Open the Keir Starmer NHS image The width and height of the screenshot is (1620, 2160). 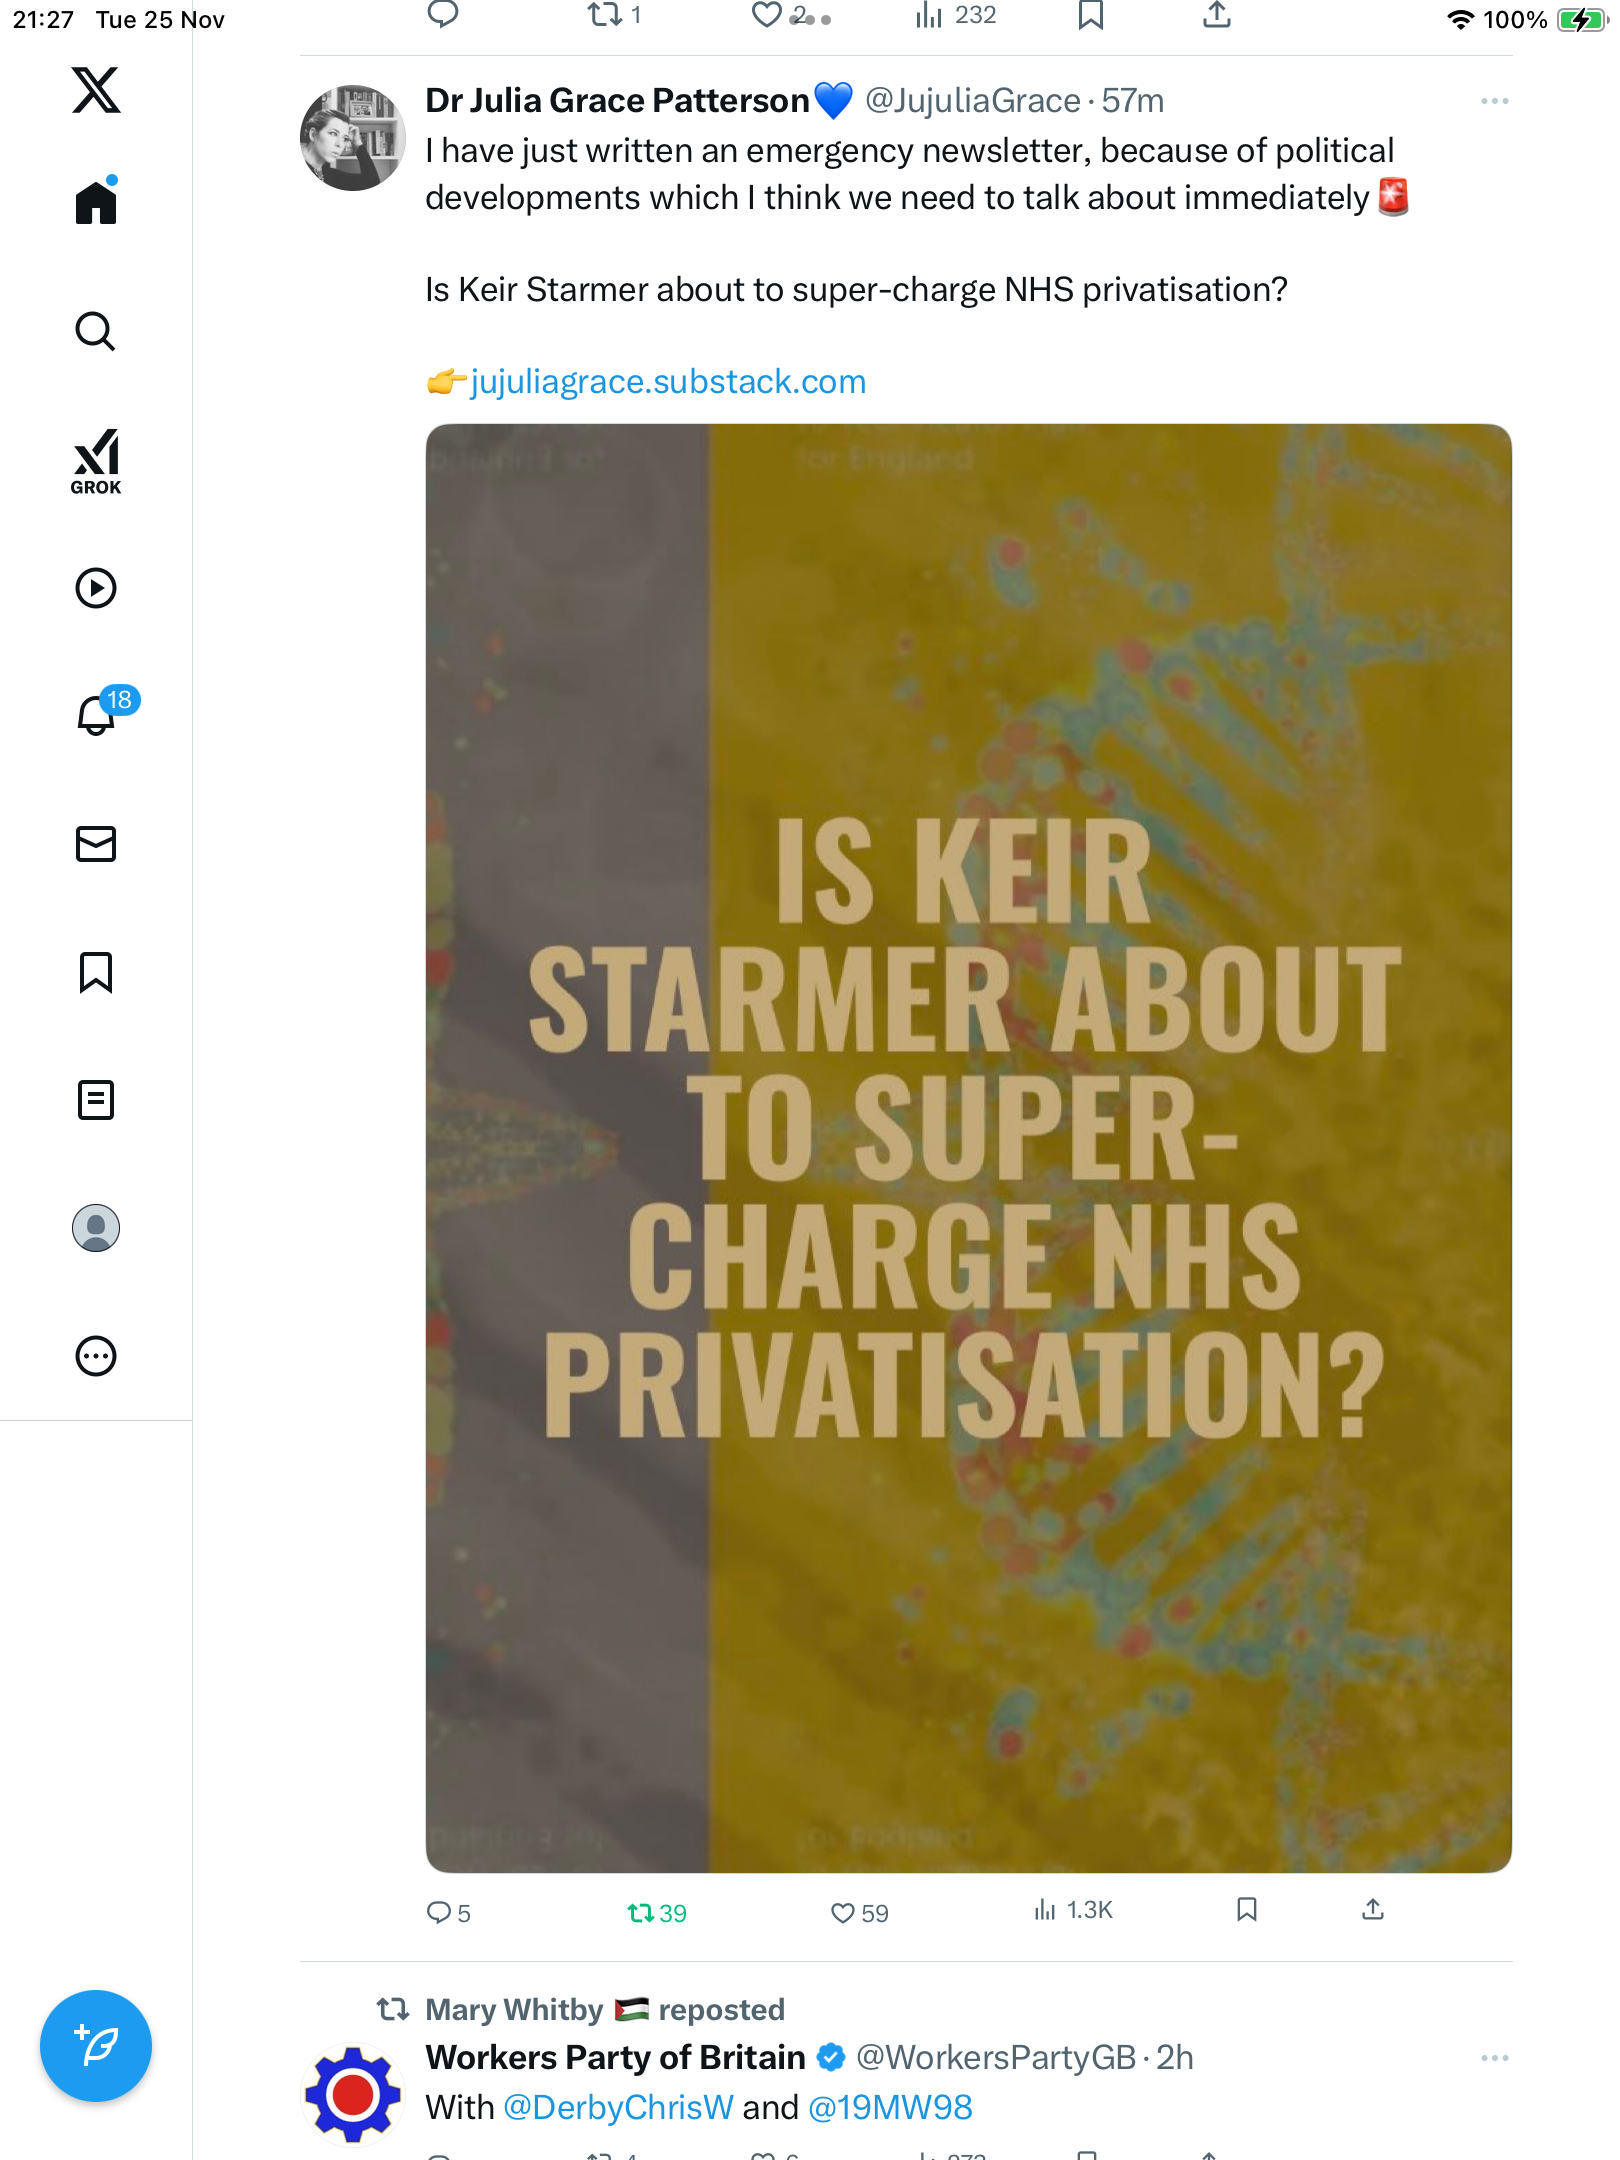[968, 1147]
